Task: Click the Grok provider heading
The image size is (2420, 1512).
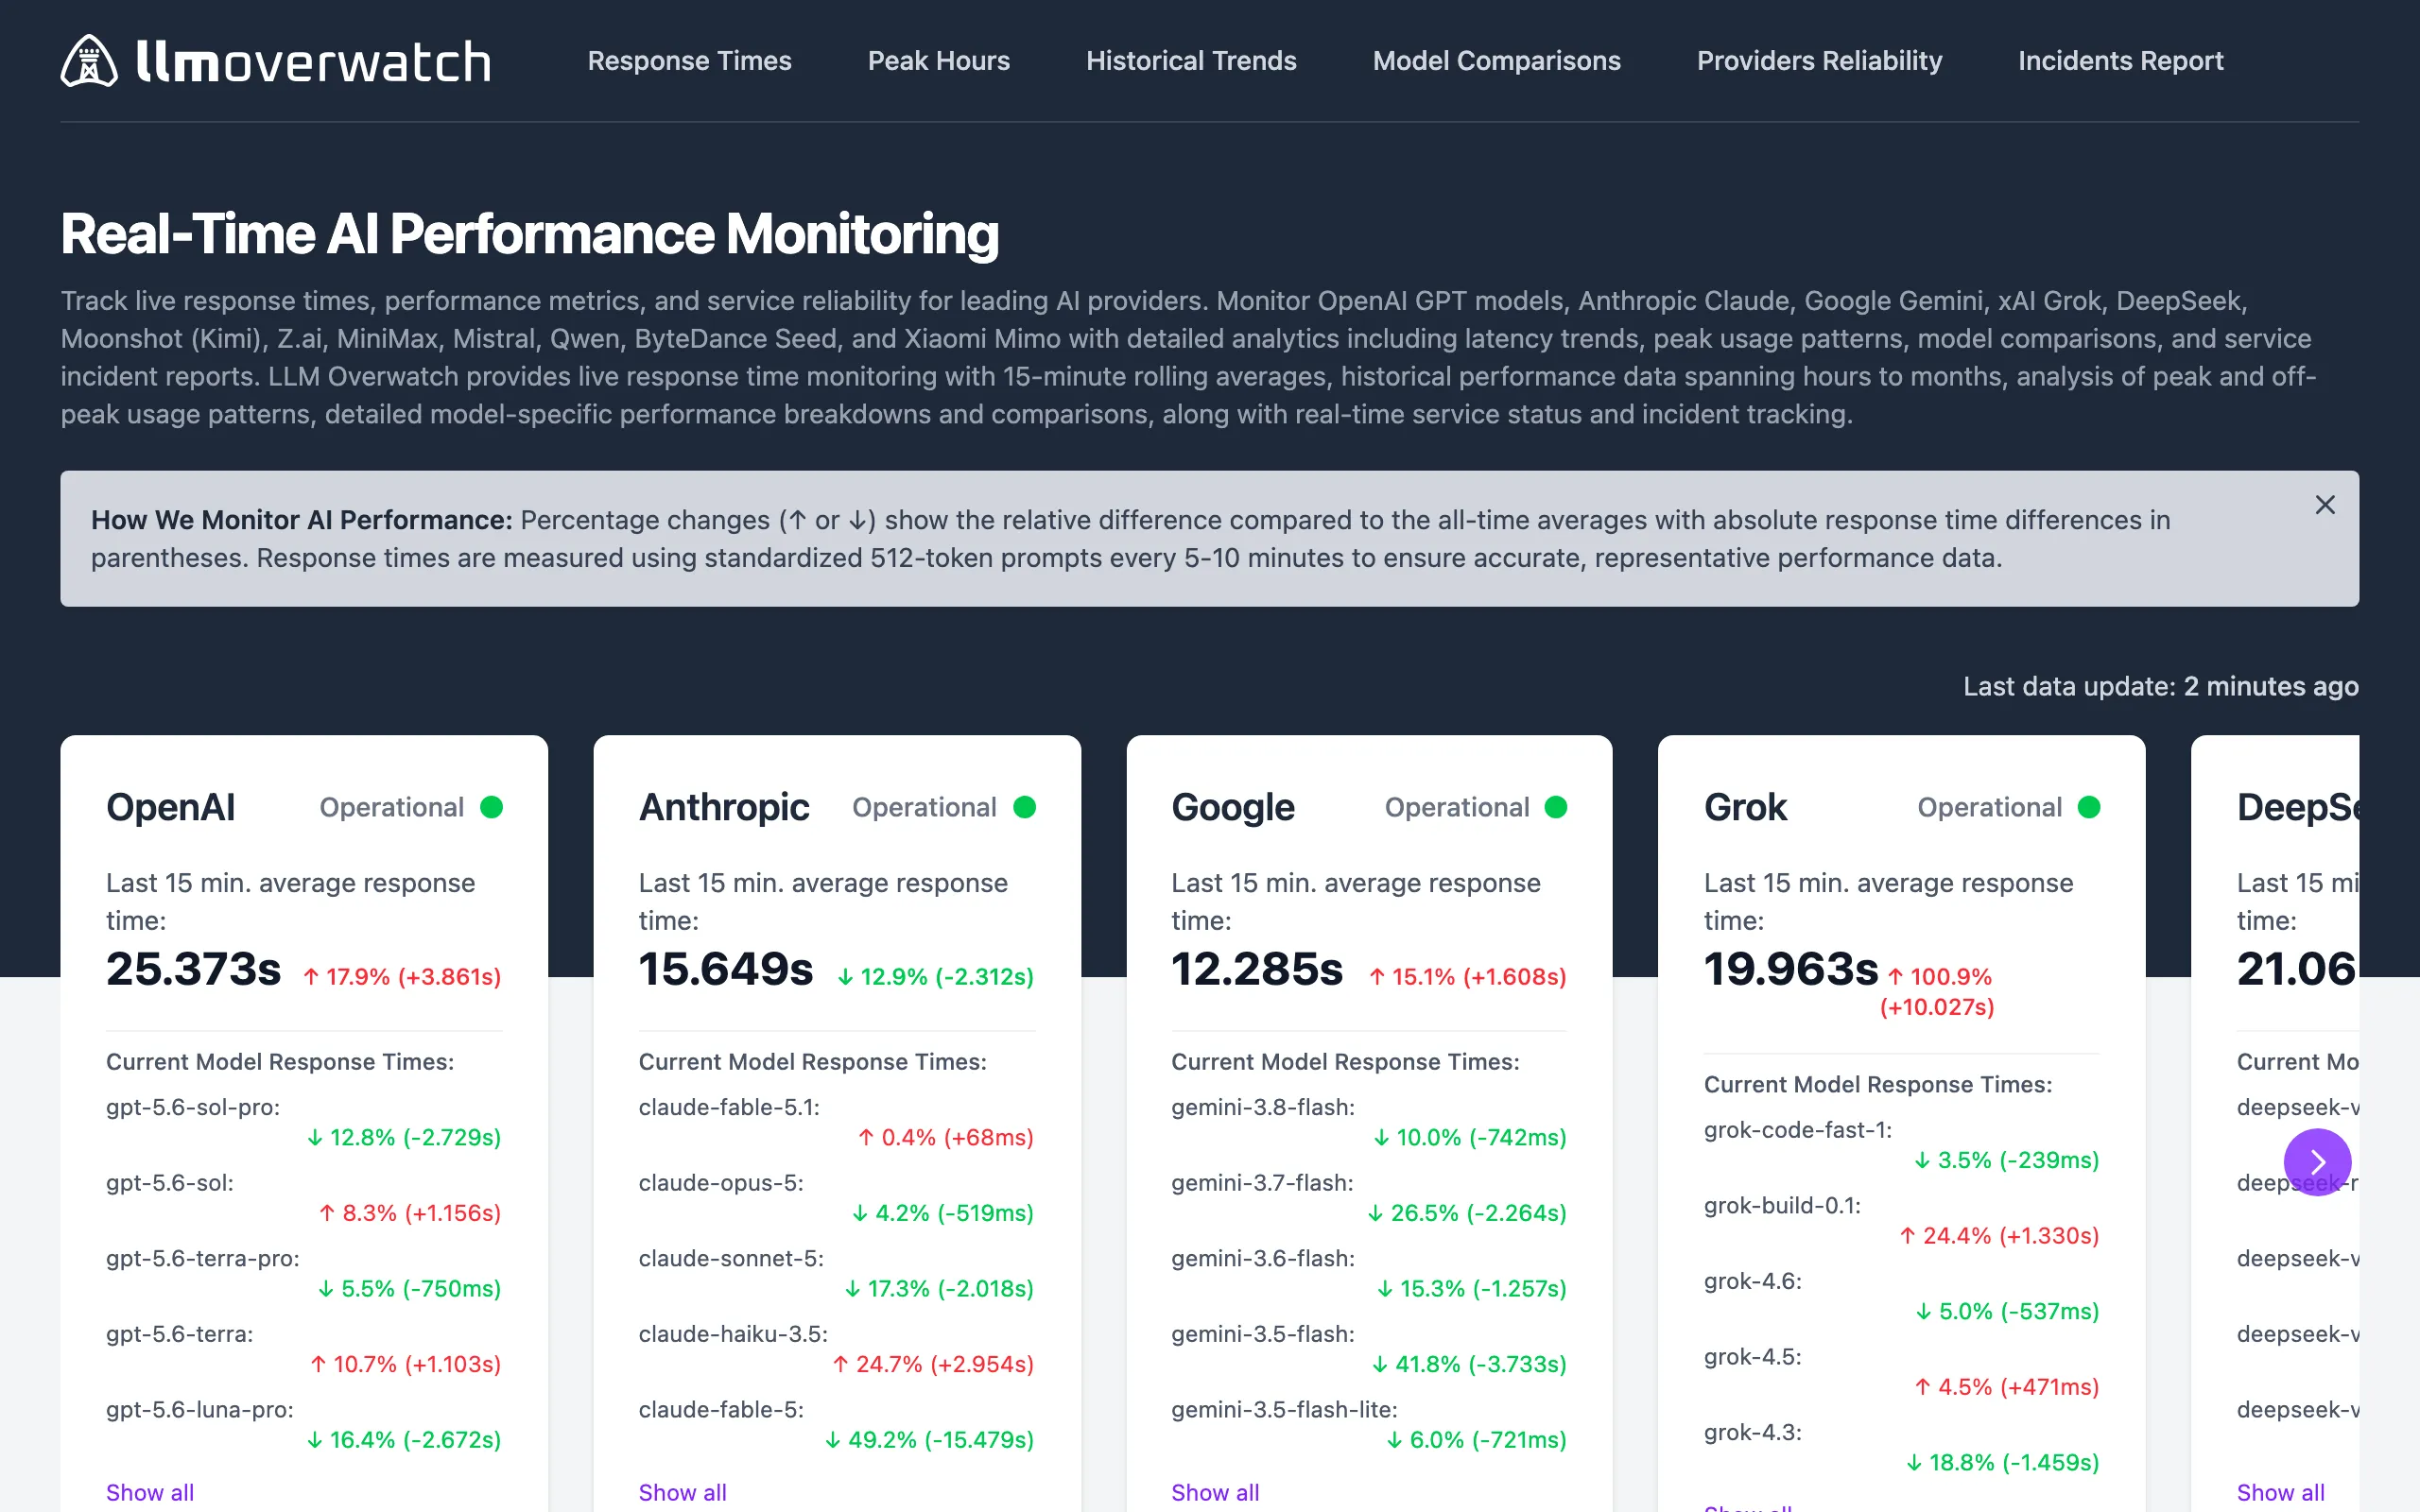Action: (1745, 807)
